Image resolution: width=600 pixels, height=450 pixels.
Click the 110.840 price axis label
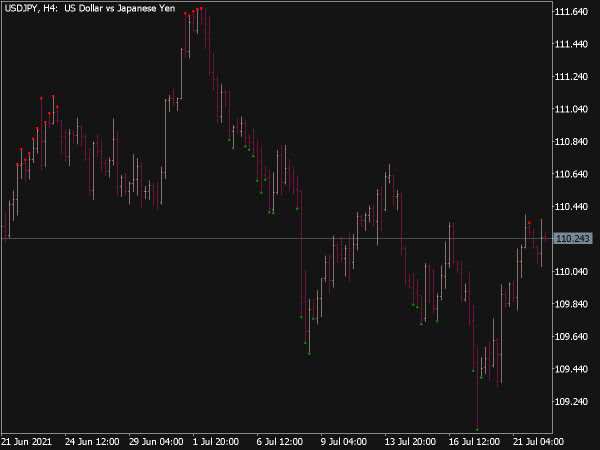pyautogui.click(x=571, y=142)
